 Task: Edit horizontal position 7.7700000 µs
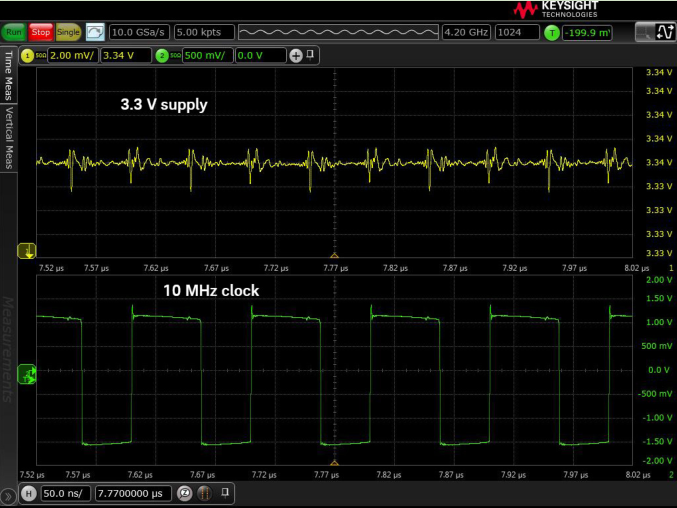(x=133, y=493)
